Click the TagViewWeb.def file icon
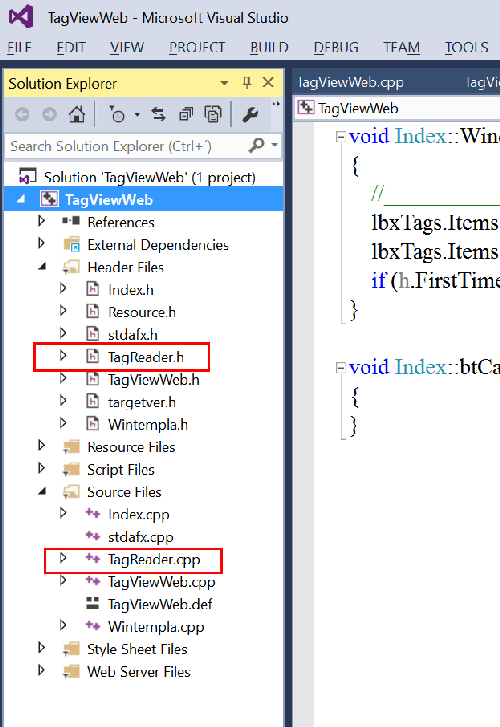The height and width of the screenshot is (727, 500). pyautogui.click(x=93, y=603)
